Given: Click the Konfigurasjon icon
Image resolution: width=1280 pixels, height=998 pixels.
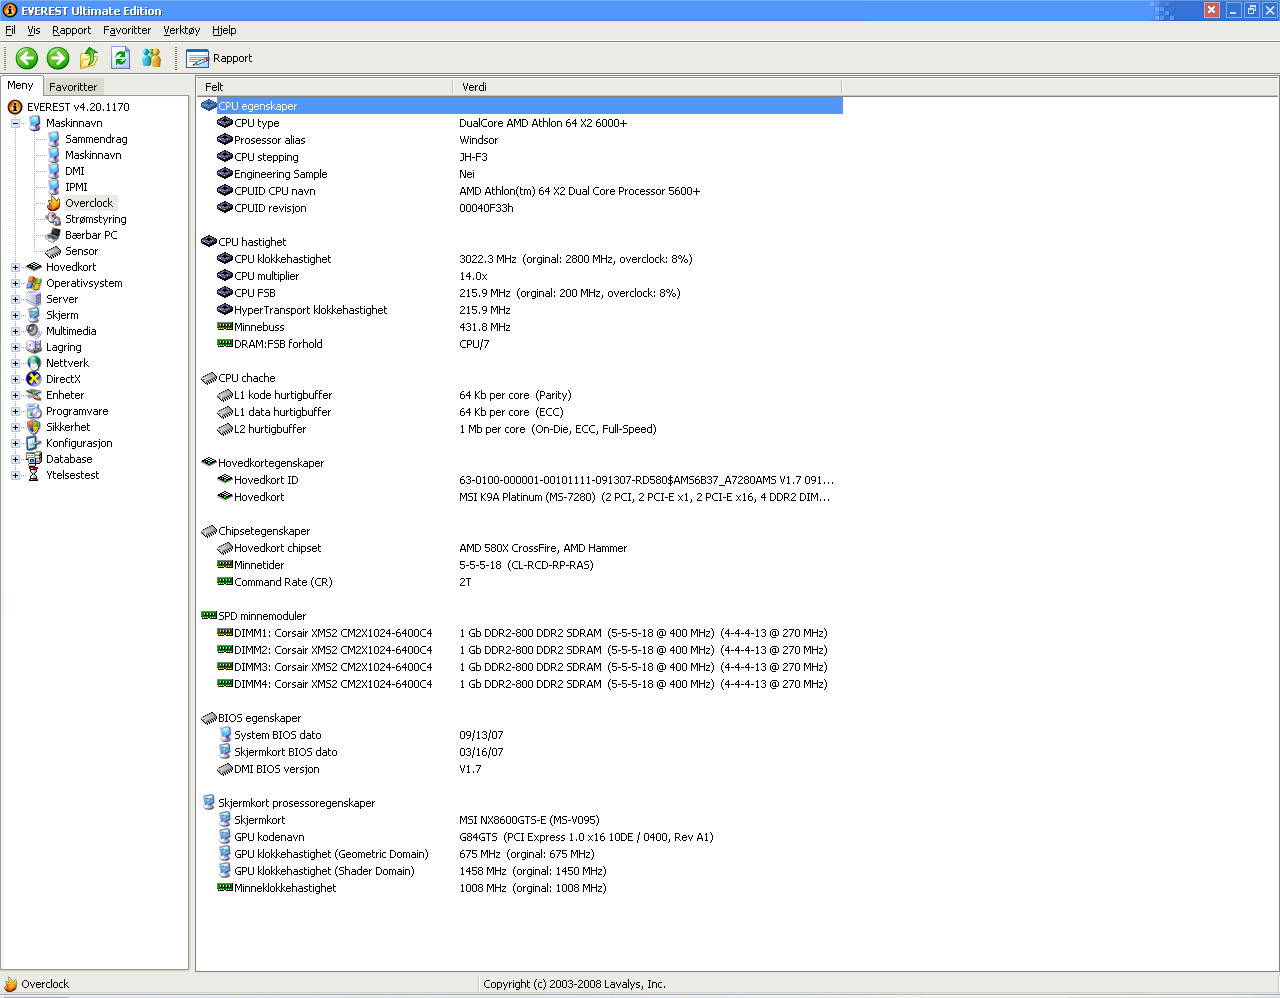Looking at the screenshot, I should click(34, 443).
